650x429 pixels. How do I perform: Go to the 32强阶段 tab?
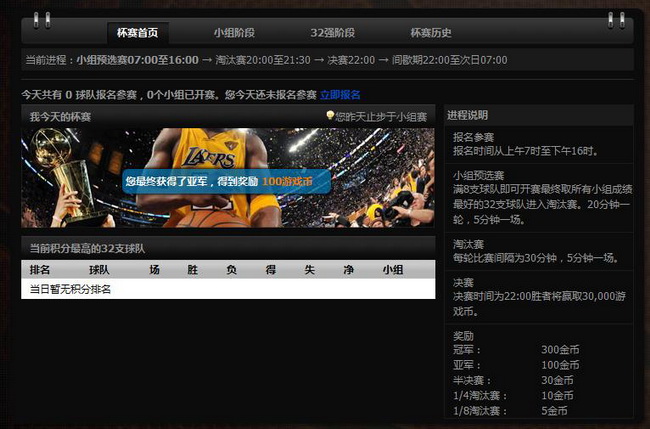(332, 33)
